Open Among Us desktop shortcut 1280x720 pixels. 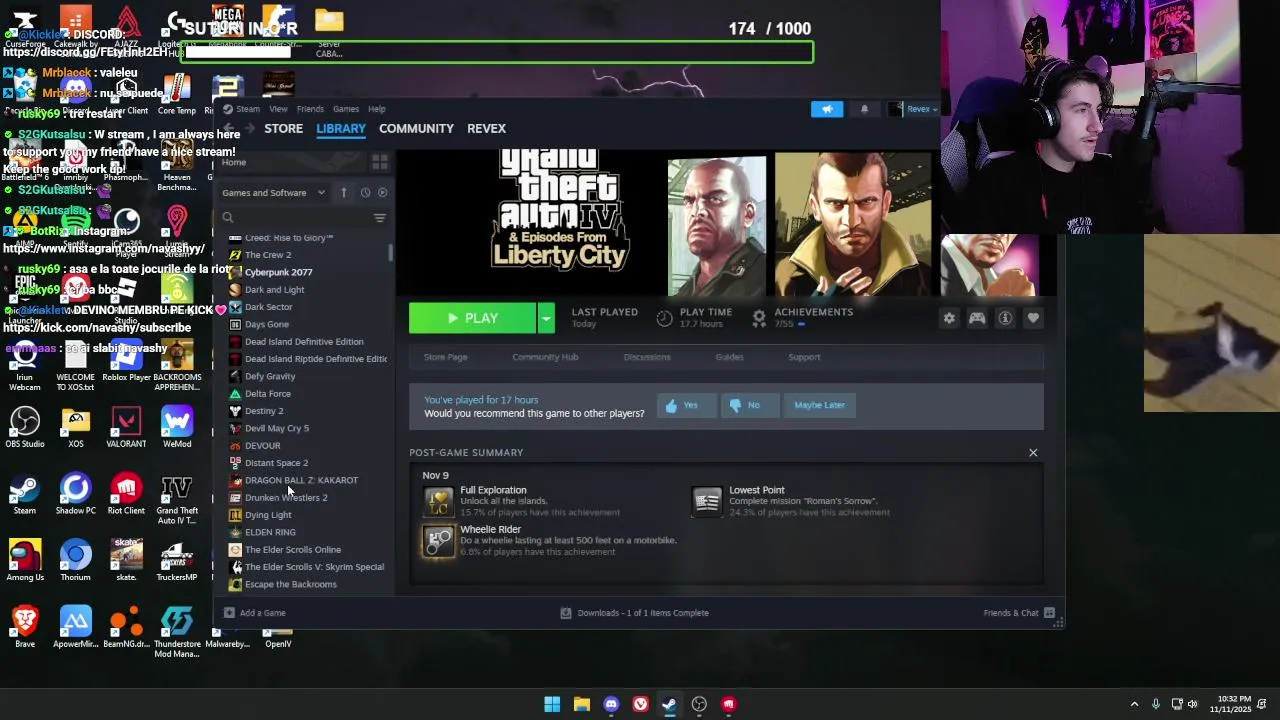pyautogui.click(x=25, y=560)
